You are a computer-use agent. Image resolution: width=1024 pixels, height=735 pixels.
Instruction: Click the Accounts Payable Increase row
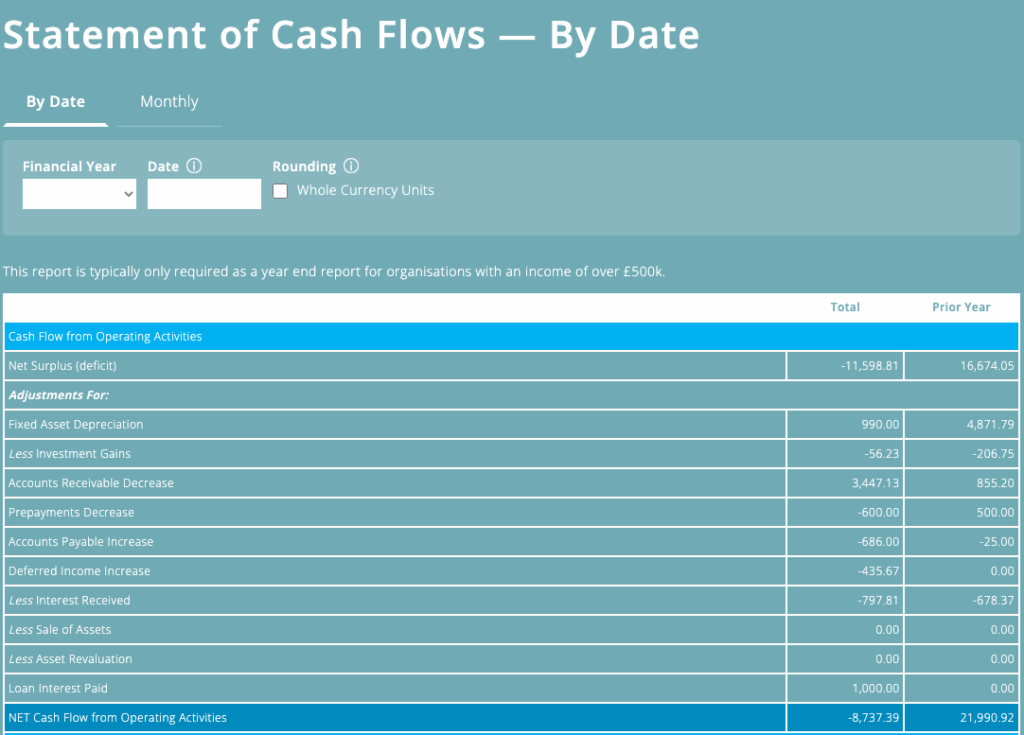[300, 541]
